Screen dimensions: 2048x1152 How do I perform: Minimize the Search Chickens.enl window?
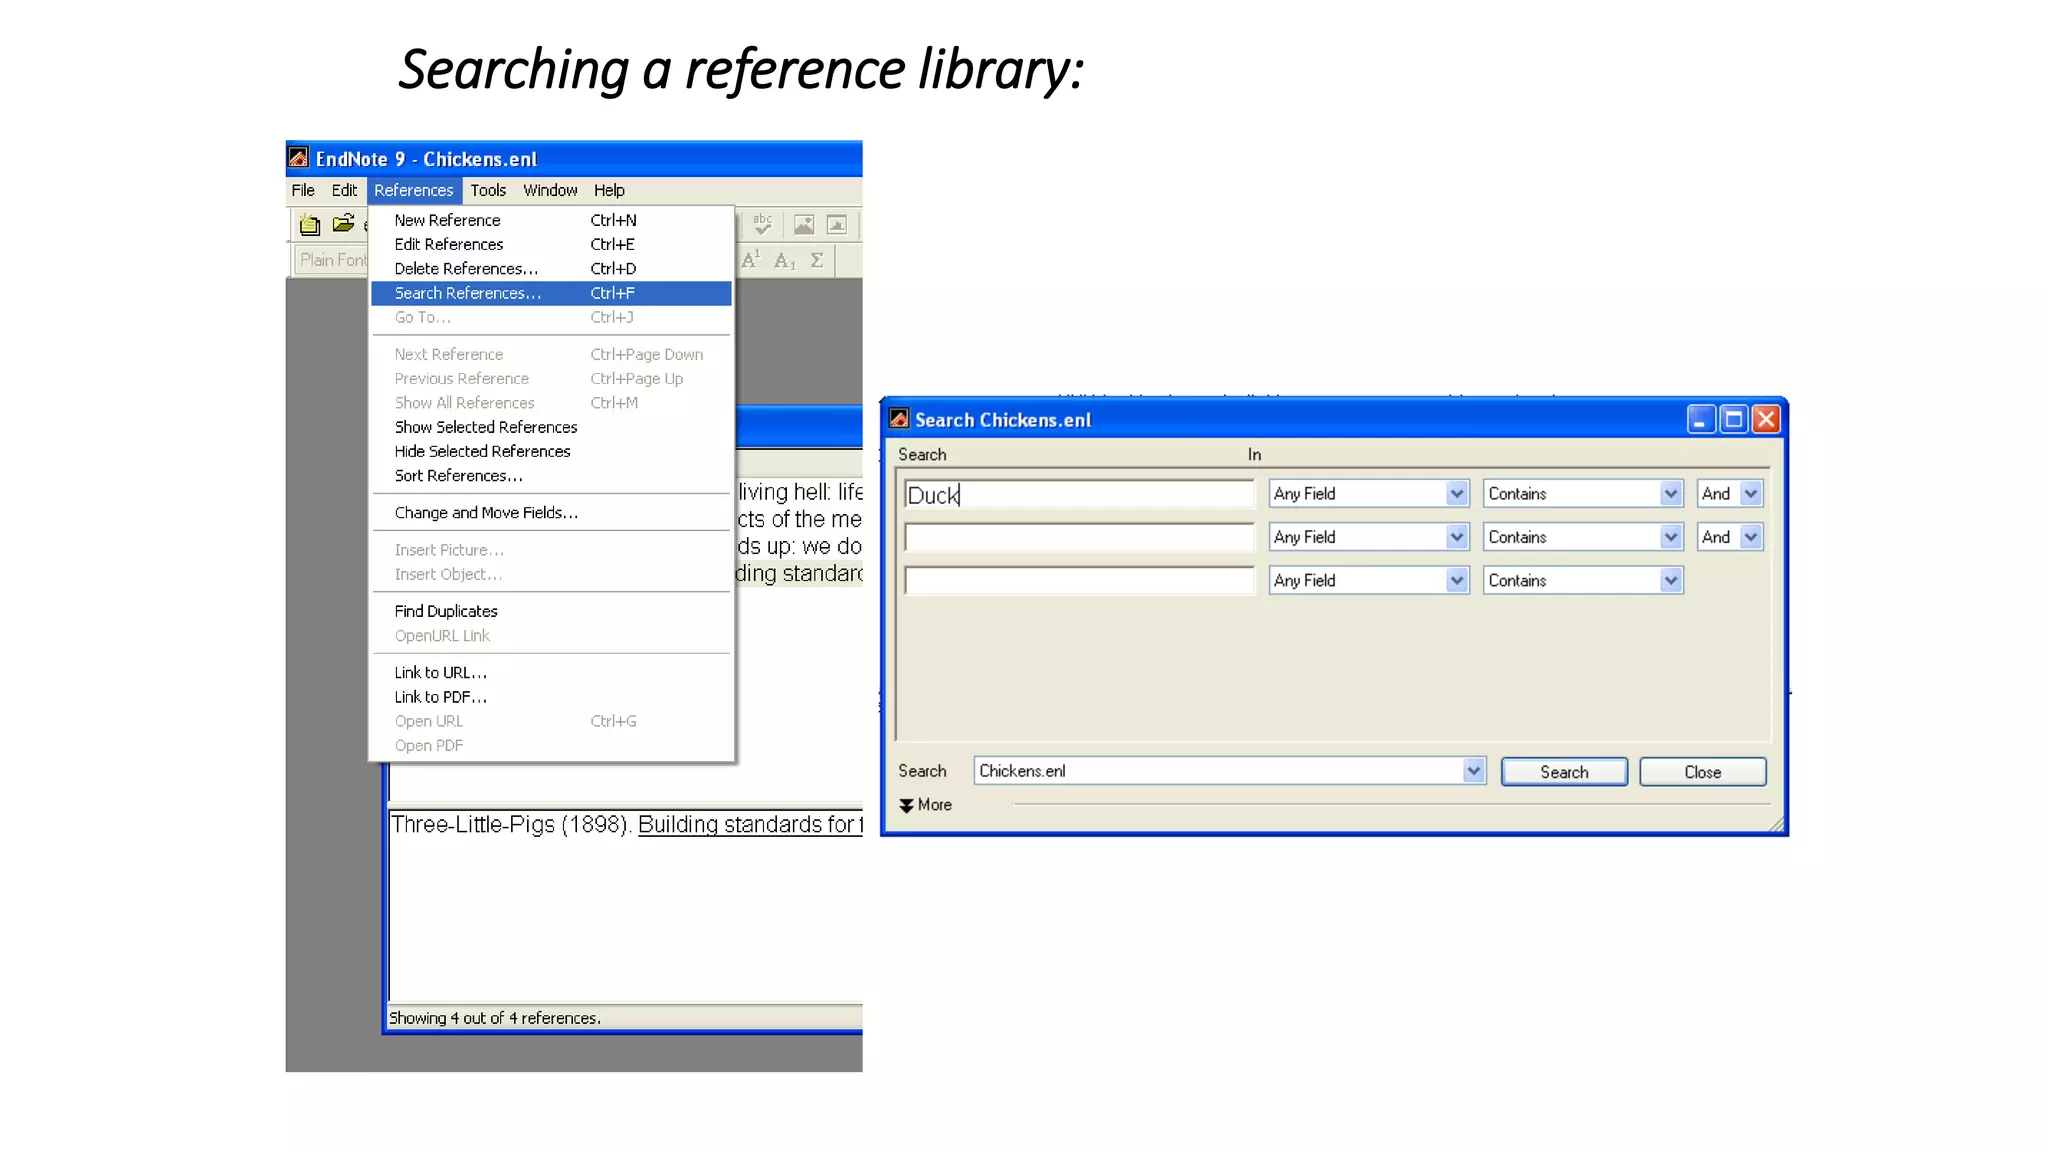coord(1701,419)
